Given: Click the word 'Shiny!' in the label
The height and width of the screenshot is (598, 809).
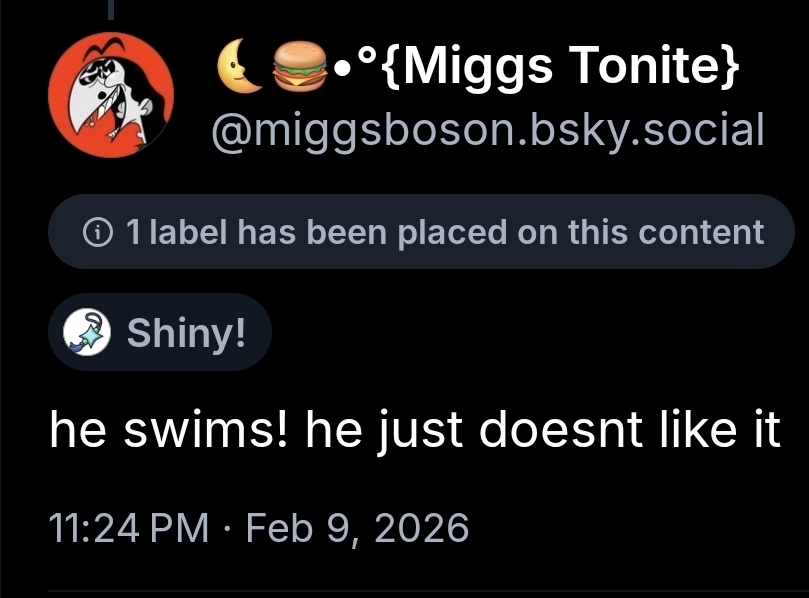Looking at the screenshot, I should [185, 333].
